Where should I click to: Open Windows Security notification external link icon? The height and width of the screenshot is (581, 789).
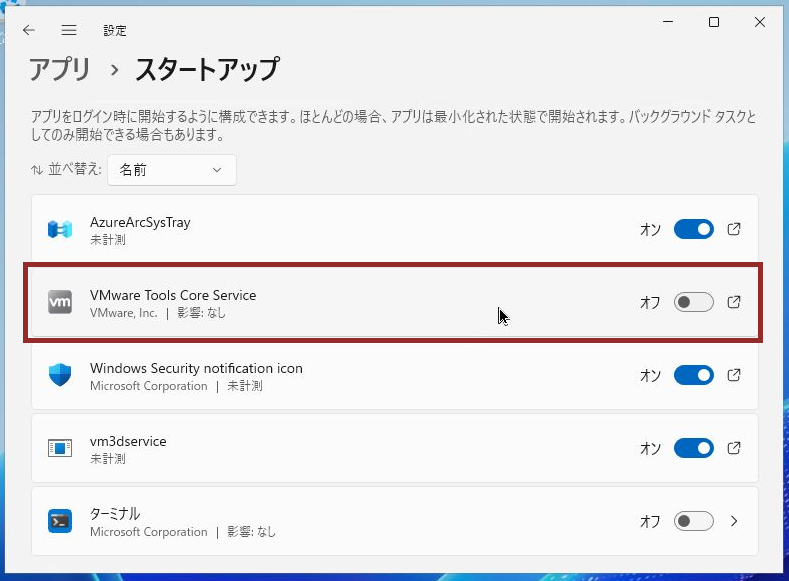734,375
